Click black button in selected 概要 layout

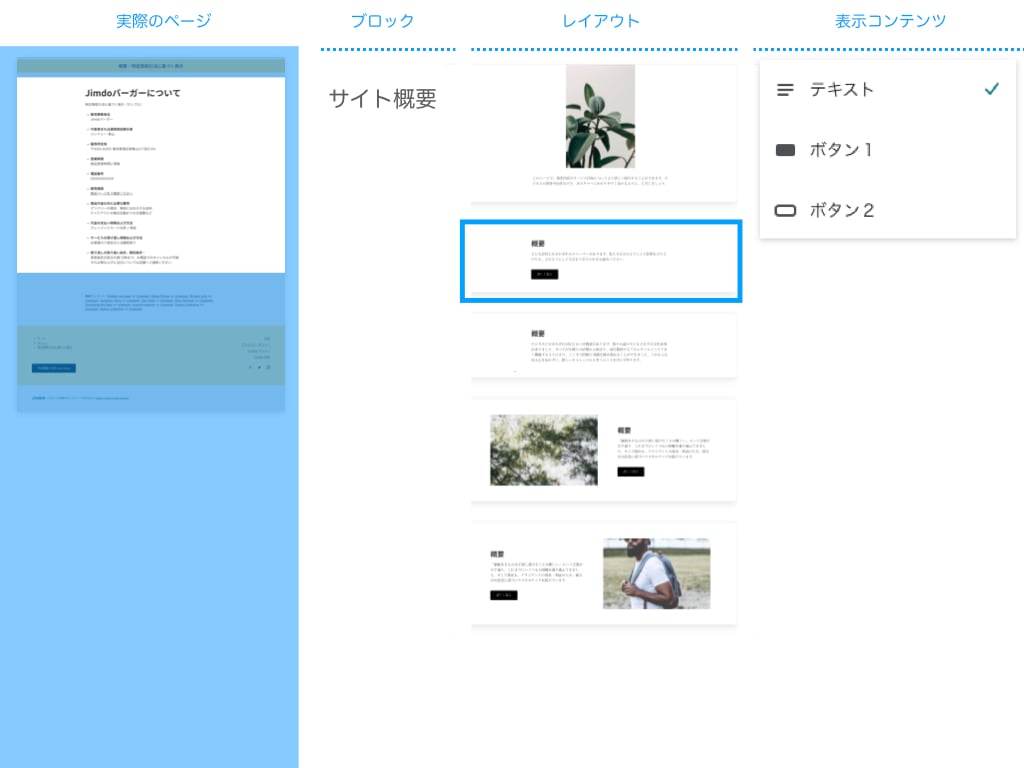[545, 274]
